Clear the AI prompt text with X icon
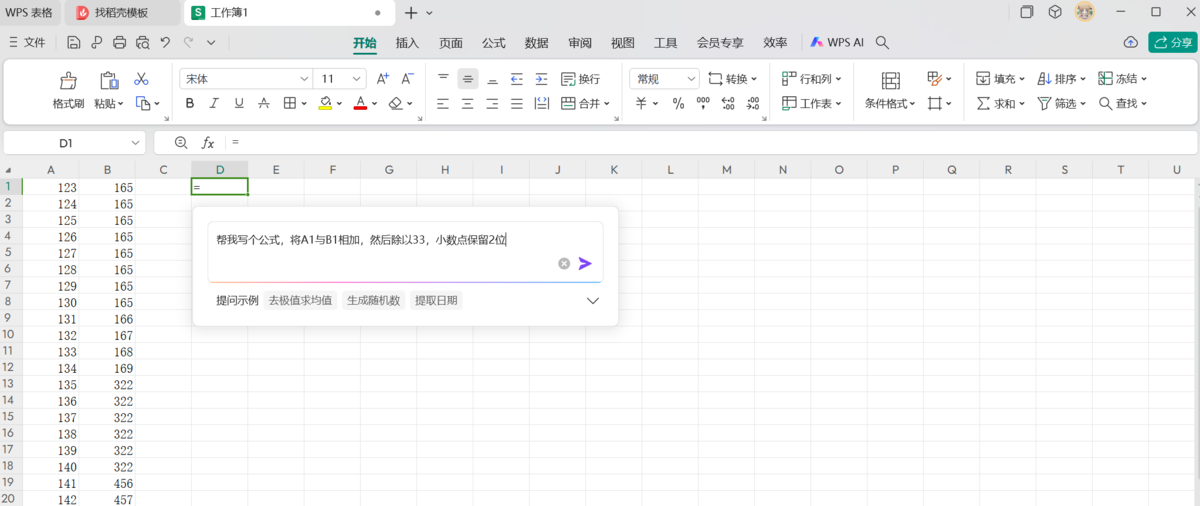1200x506 pixels. [x=564, y=263]
